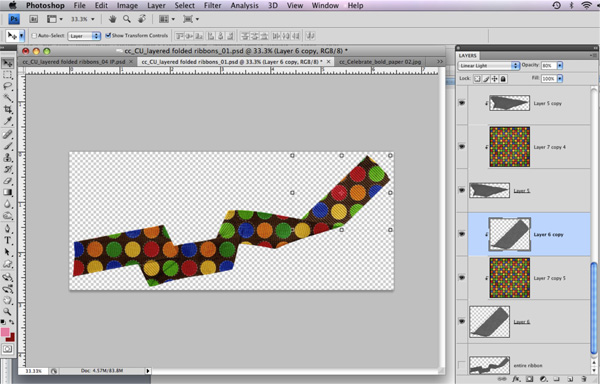The height and width of the screenshot is (384, 600).
Task: Select the Zoom tool in the toolbox
Action: pyautogui.click(x=8, y=312)
